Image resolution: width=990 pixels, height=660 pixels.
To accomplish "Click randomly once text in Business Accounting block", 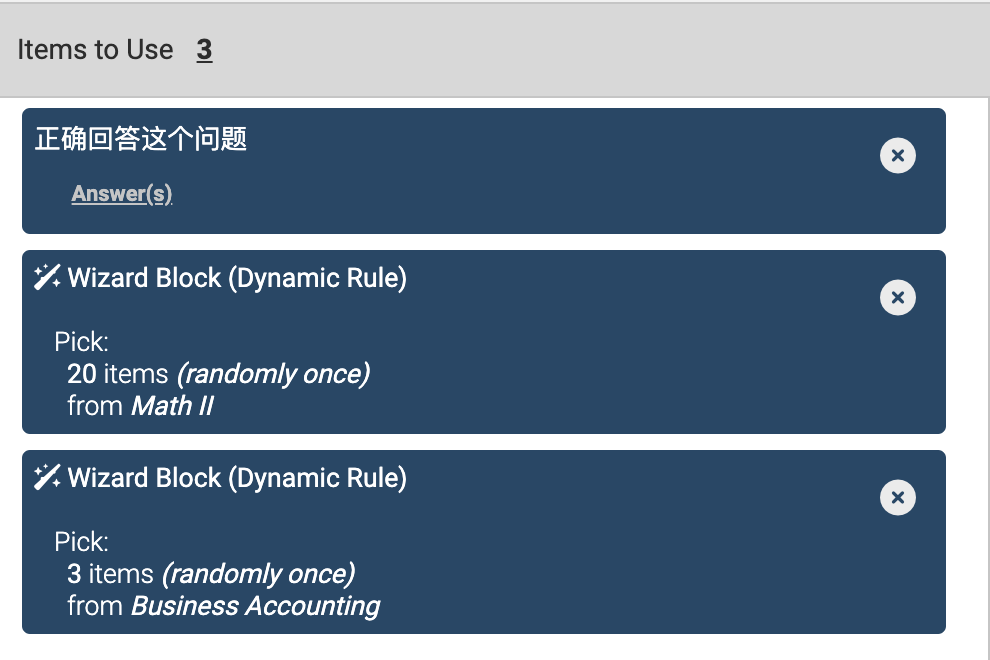I will [x=259, y=575].
